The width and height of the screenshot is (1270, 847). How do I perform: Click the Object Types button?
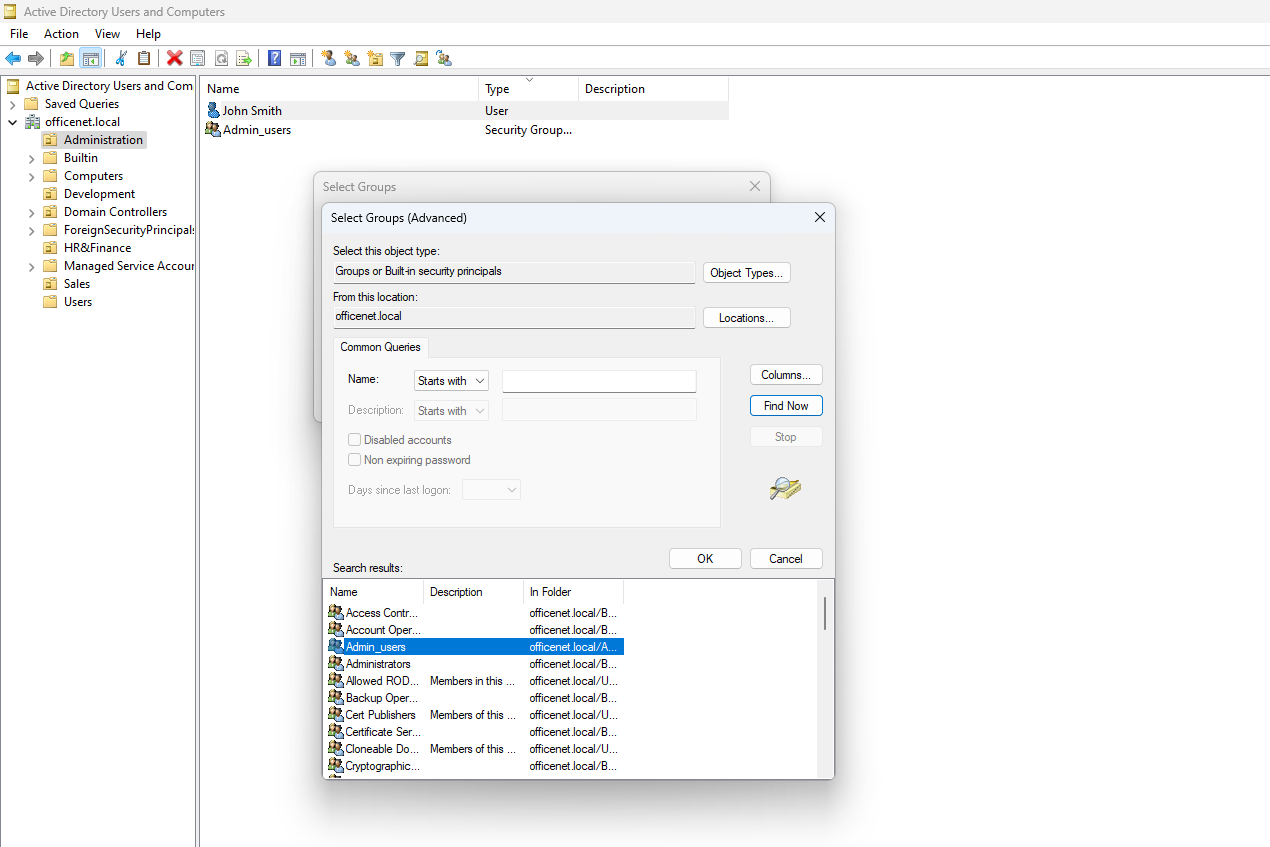coord(746,273)
